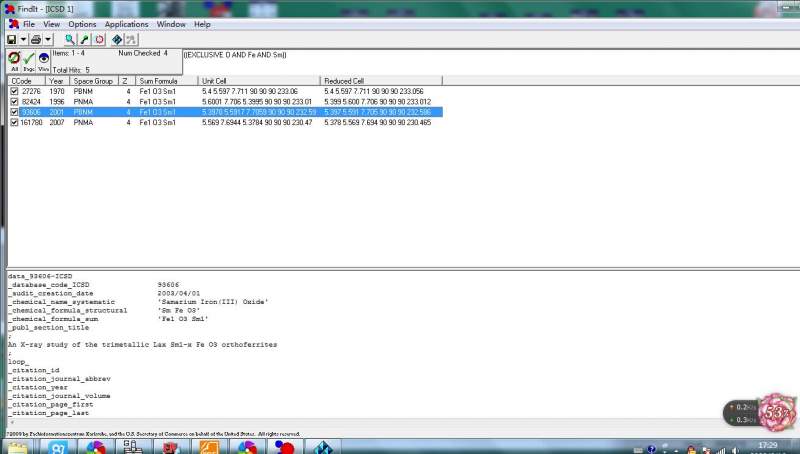
Task: Open the second colorful pinwheel taskbar app
Action: tap(246, 447)
